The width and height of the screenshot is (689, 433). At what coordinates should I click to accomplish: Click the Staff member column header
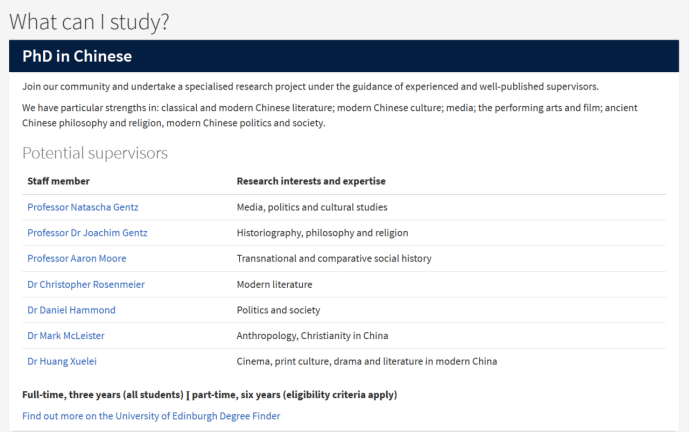tap(58, 181)
